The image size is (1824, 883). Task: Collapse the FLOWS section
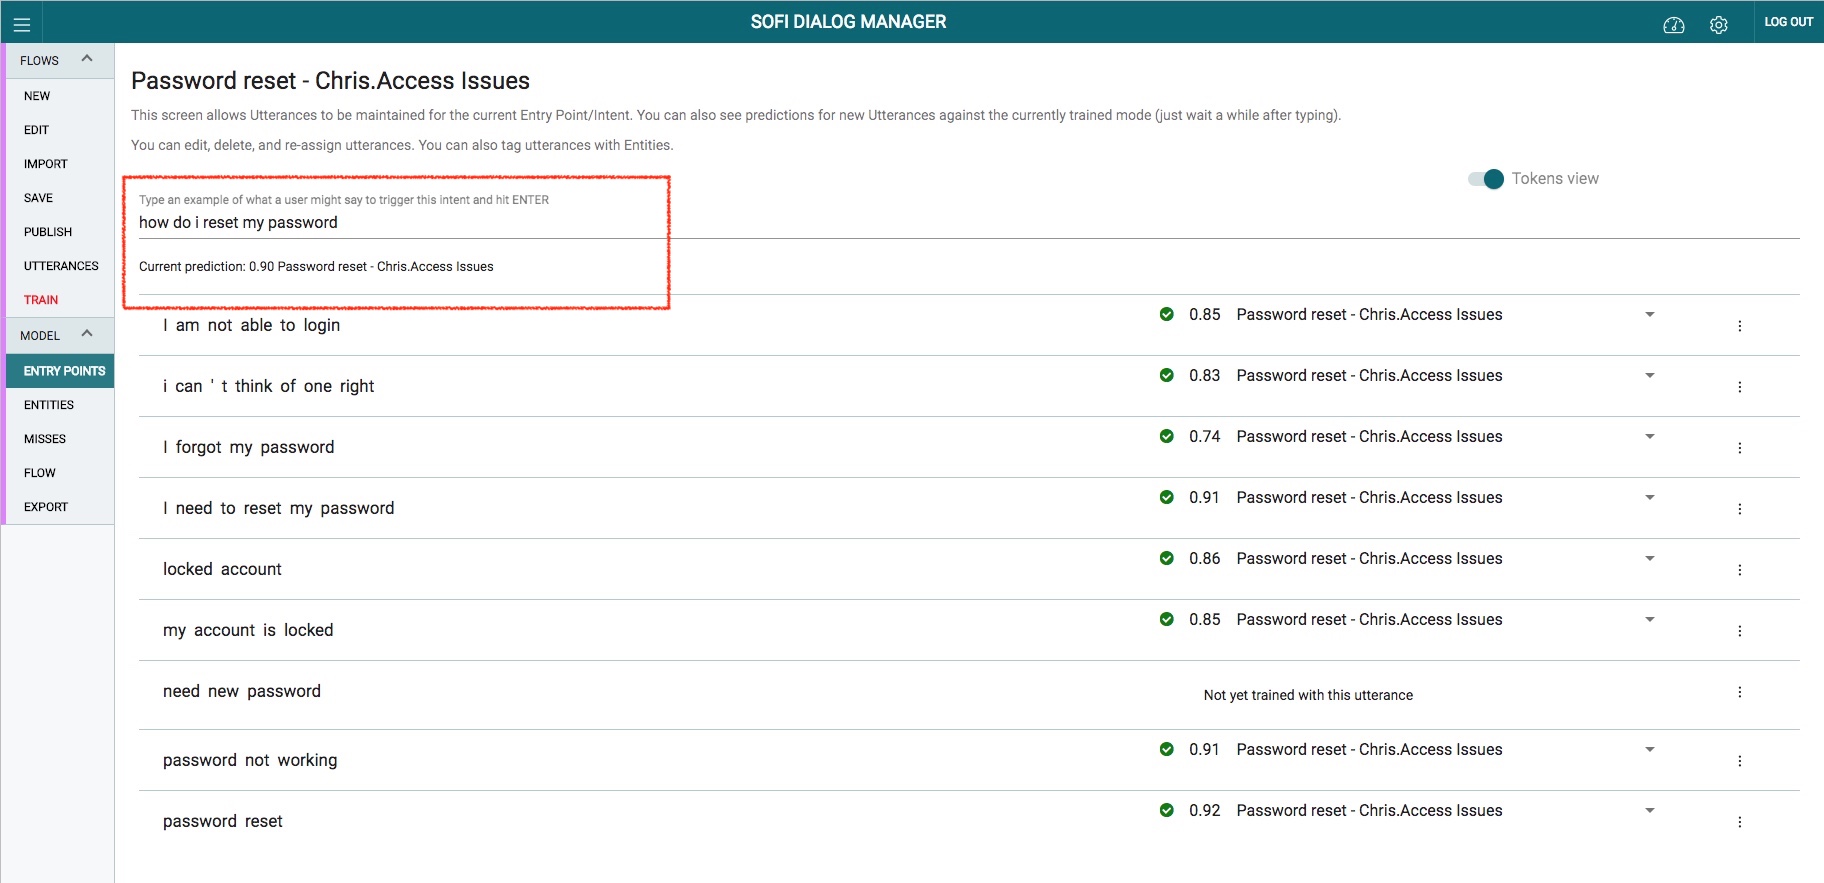pyautogui.click(x=87, y=58)
